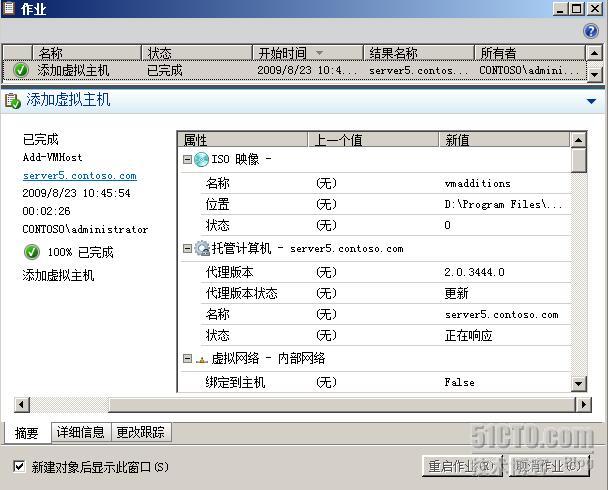Click the 名称 column header in job list
Image resolution: width=608 pixels, height=490 pixels.
pyautogui.click(x=86, y=53)
